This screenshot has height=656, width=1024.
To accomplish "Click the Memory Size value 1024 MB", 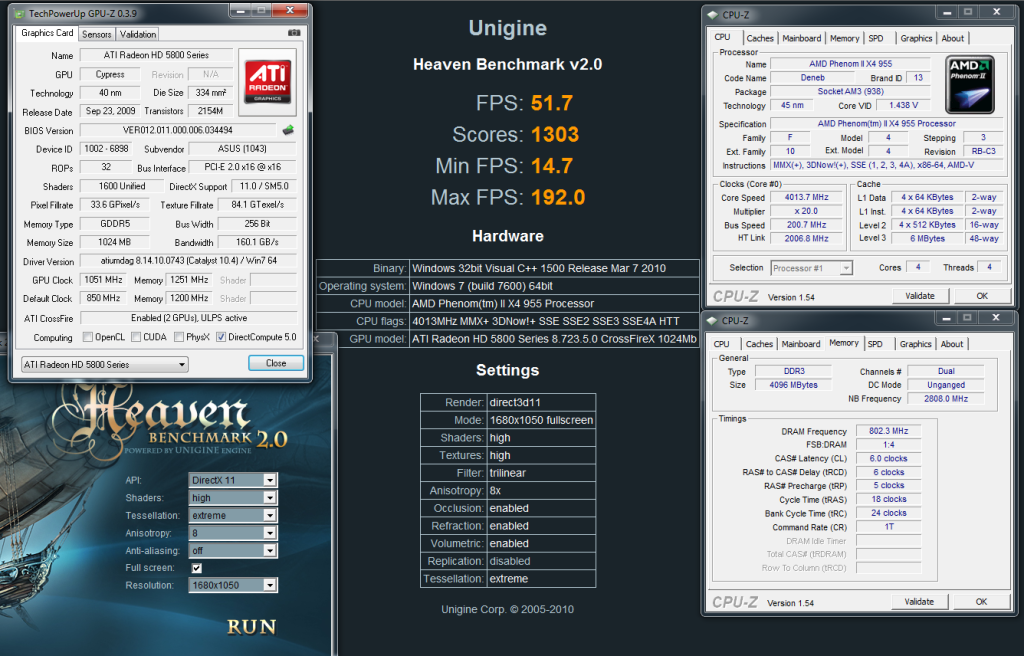I will click(x=114, y=242).
